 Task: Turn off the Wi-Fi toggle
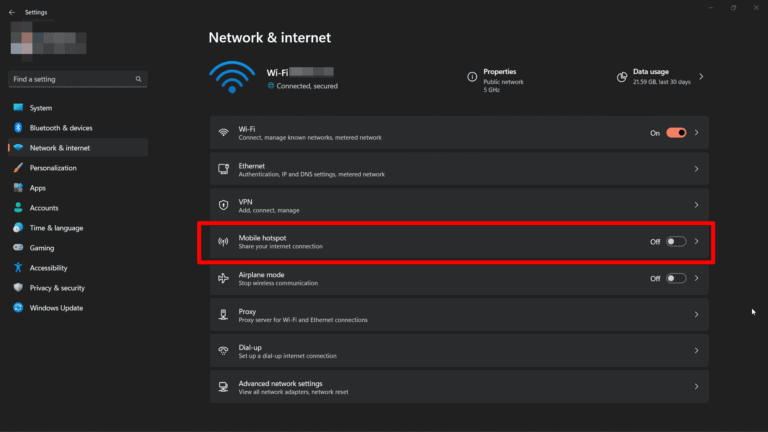tap(676, 132)
